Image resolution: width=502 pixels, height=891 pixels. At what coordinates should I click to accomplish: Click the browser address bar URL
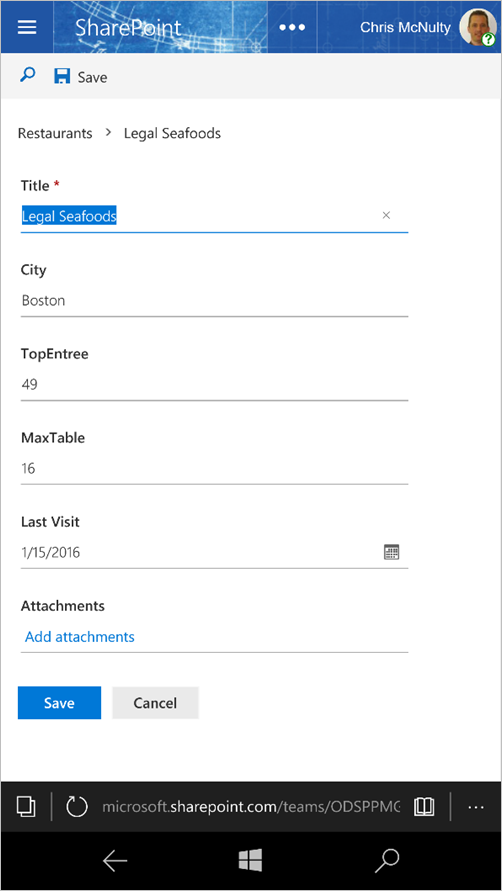coord(251,806)
